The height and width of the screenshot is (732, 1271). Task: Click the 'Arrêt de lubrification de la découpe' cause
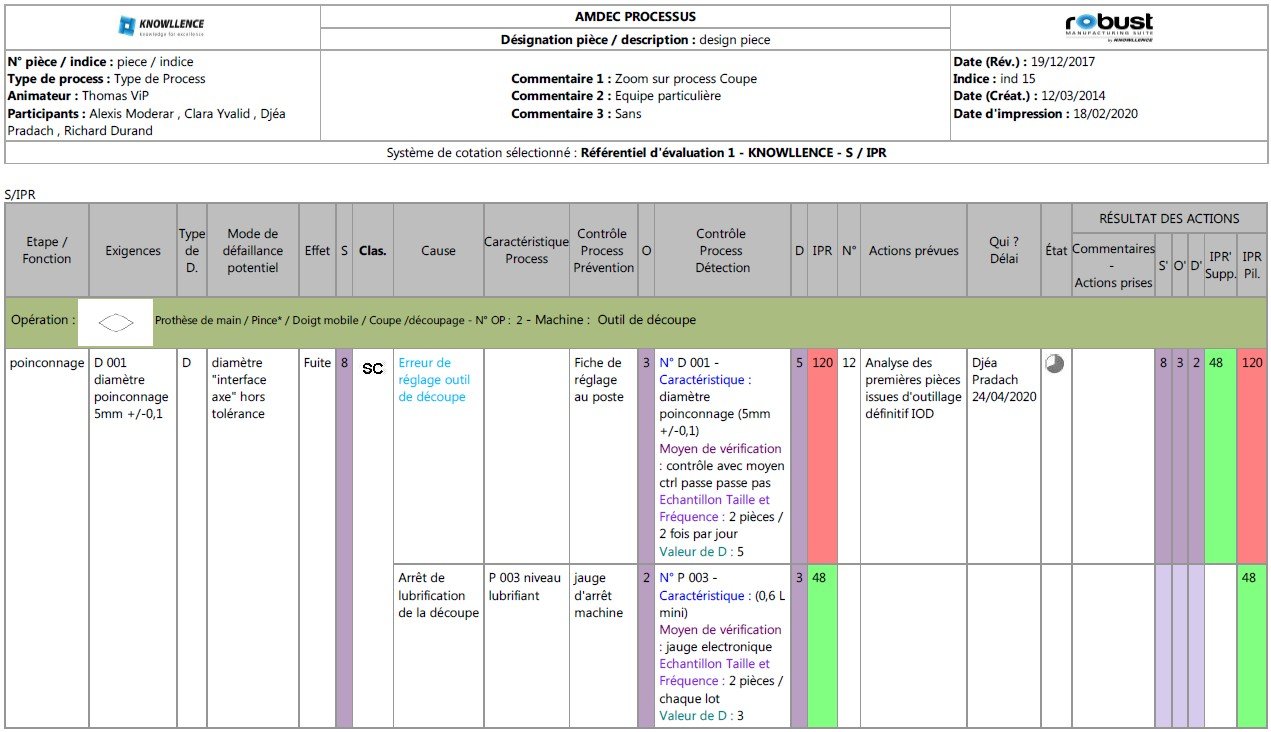(x=438, y=595)
